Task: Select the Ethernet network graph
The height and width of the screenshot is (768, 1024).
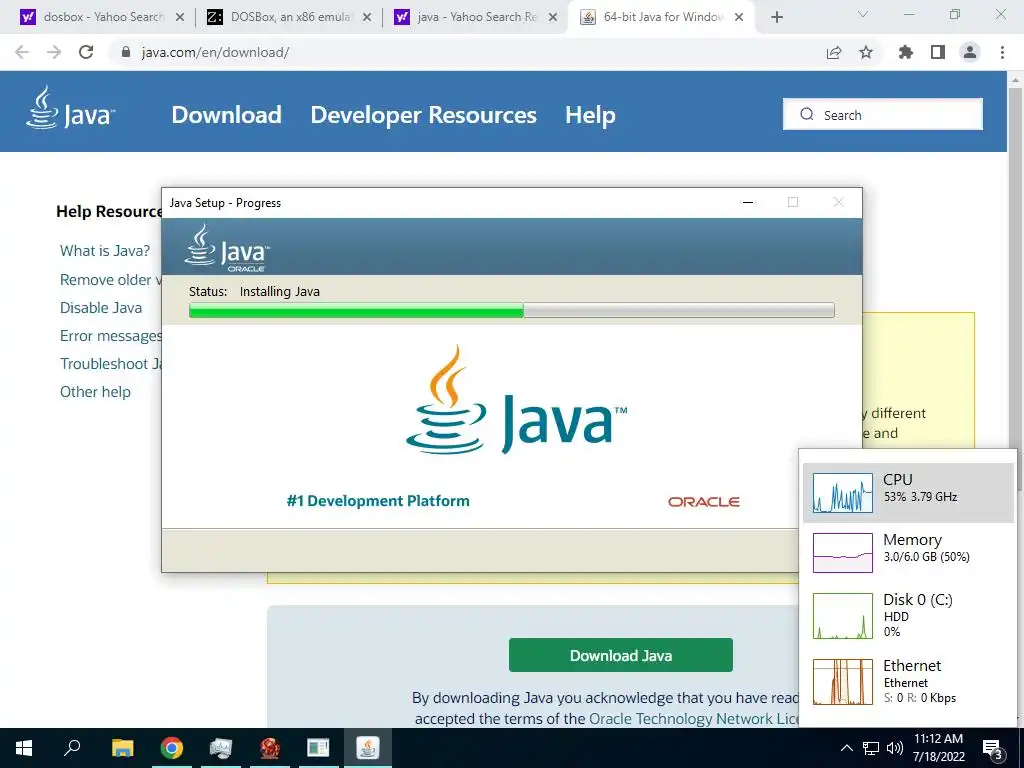Action: click(908, 682)
